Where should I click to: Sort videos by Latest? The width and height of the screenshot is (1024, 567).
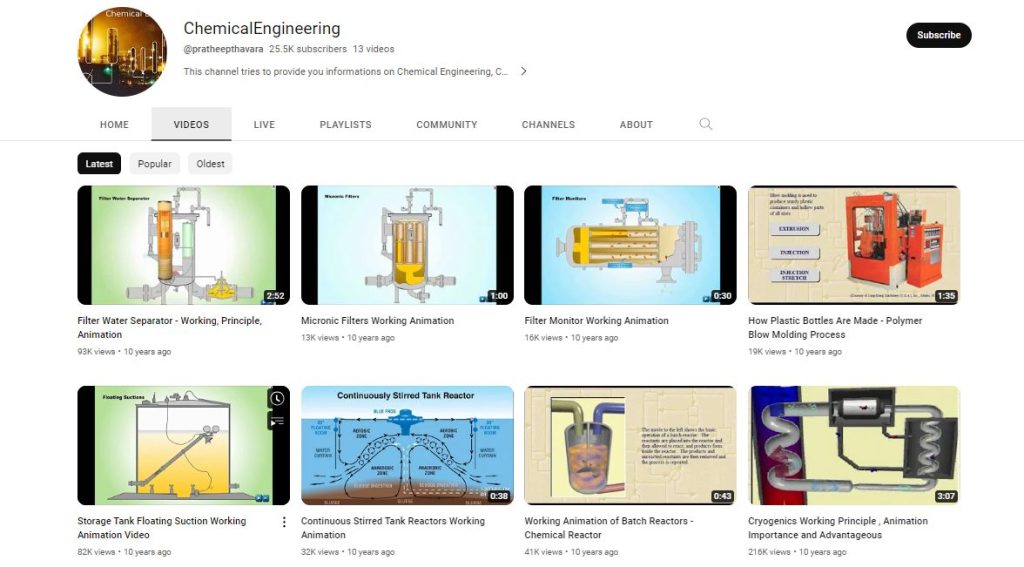click(99, 163)
